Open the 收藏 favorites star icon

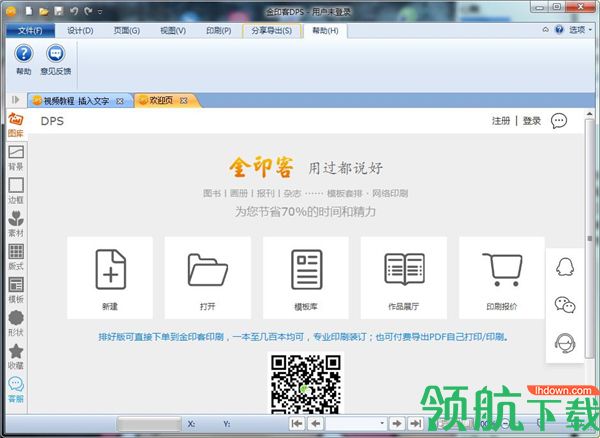[16, 357]
